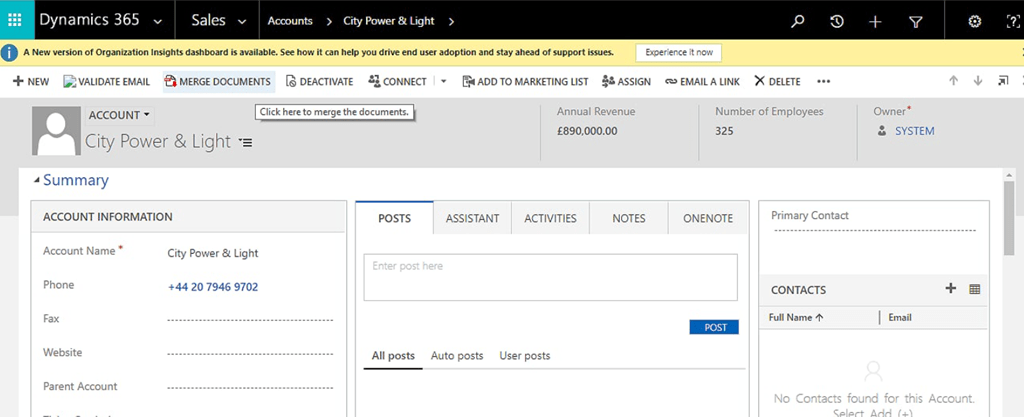1024x417 pixels.
Task: Add a contact with plus icon
Action: pyautogui.click(x=951, y=288)
